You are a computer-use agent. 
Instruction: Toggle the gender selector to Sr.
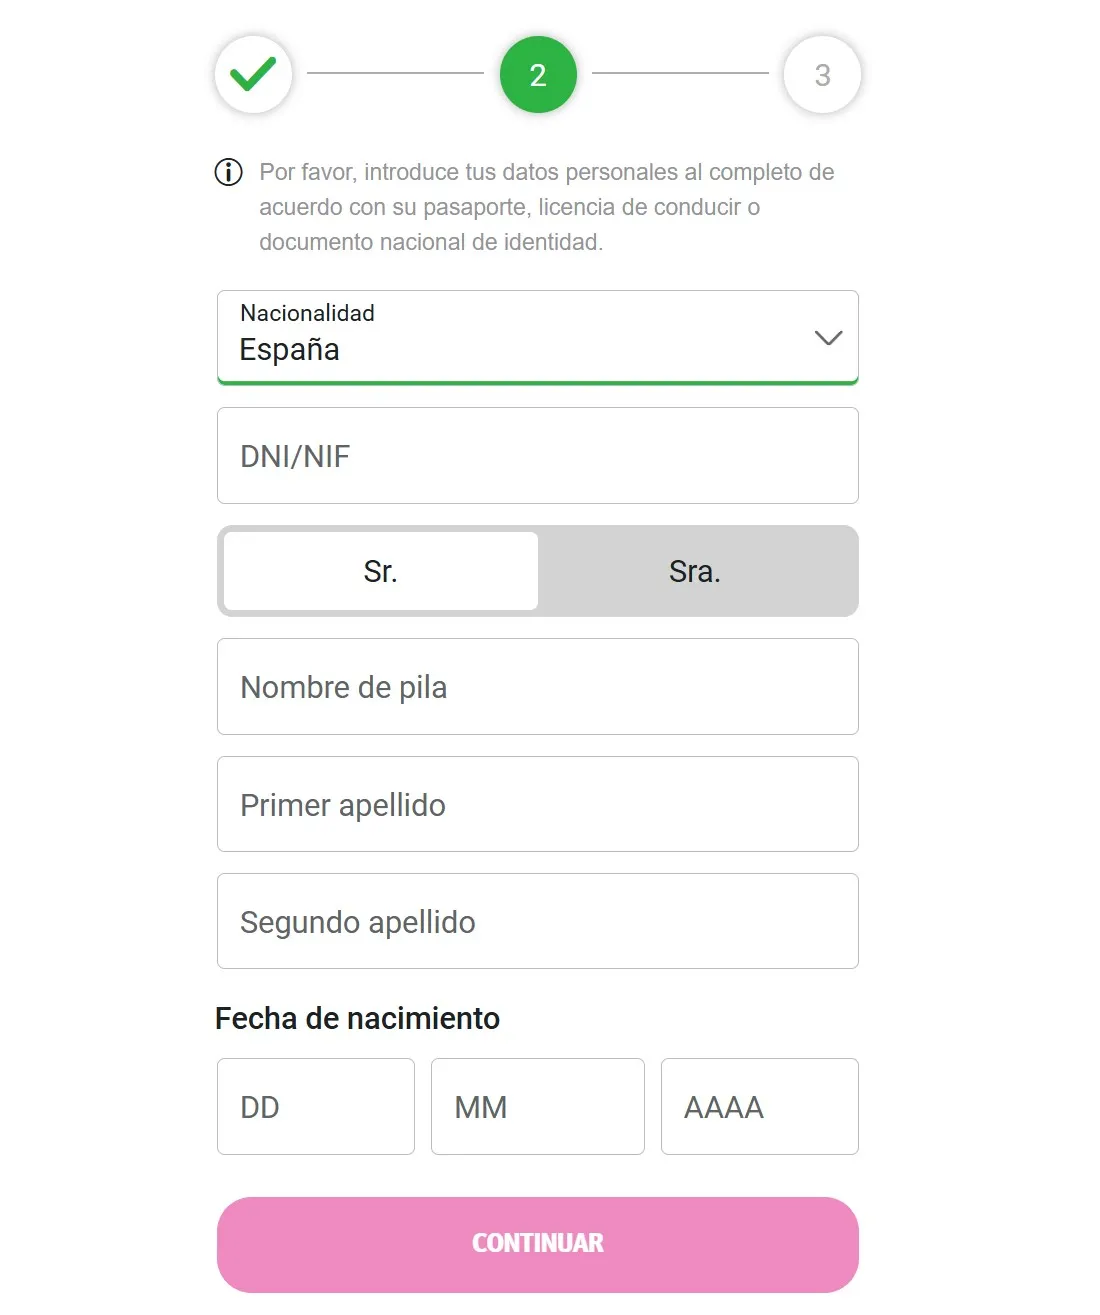point(379,571)
